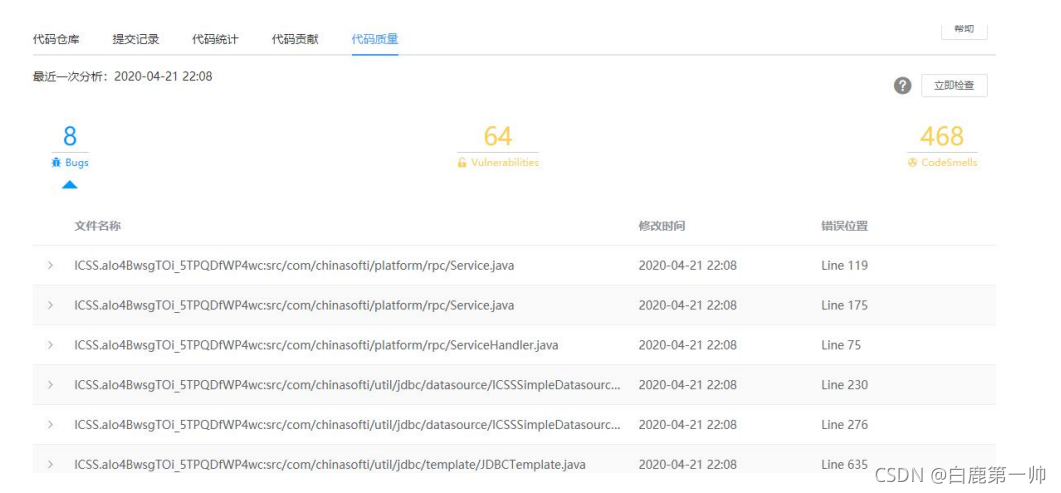This screenshot has height=493, width=1061.
Task: Expand the Service.java Line 175 row
Action: (x=50, y=306)
